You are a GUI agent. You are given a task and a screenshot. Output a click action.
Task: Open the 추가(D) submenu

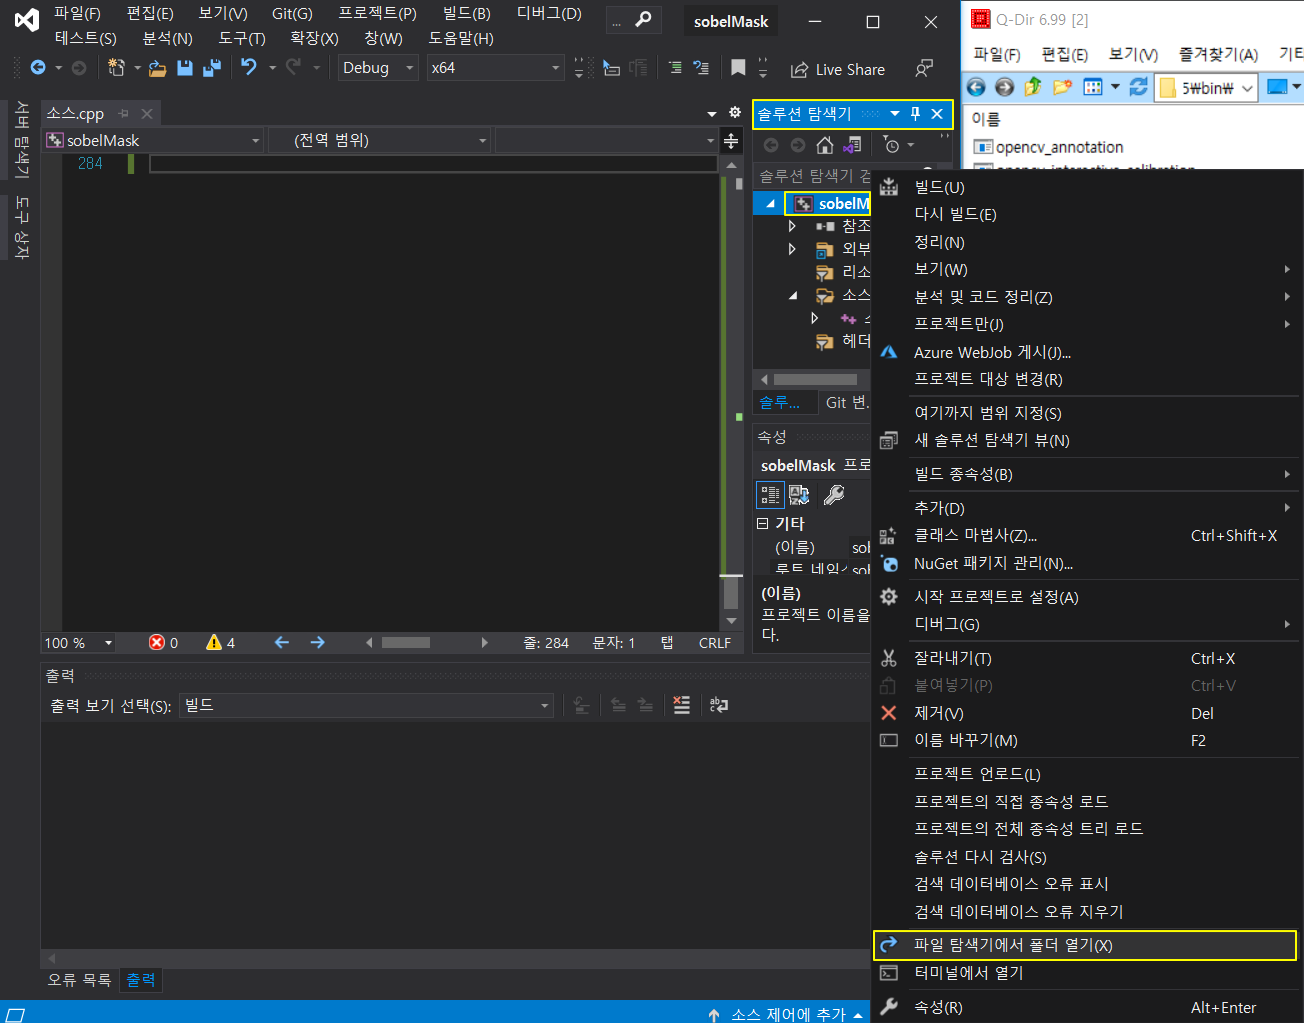(1087, 508)
